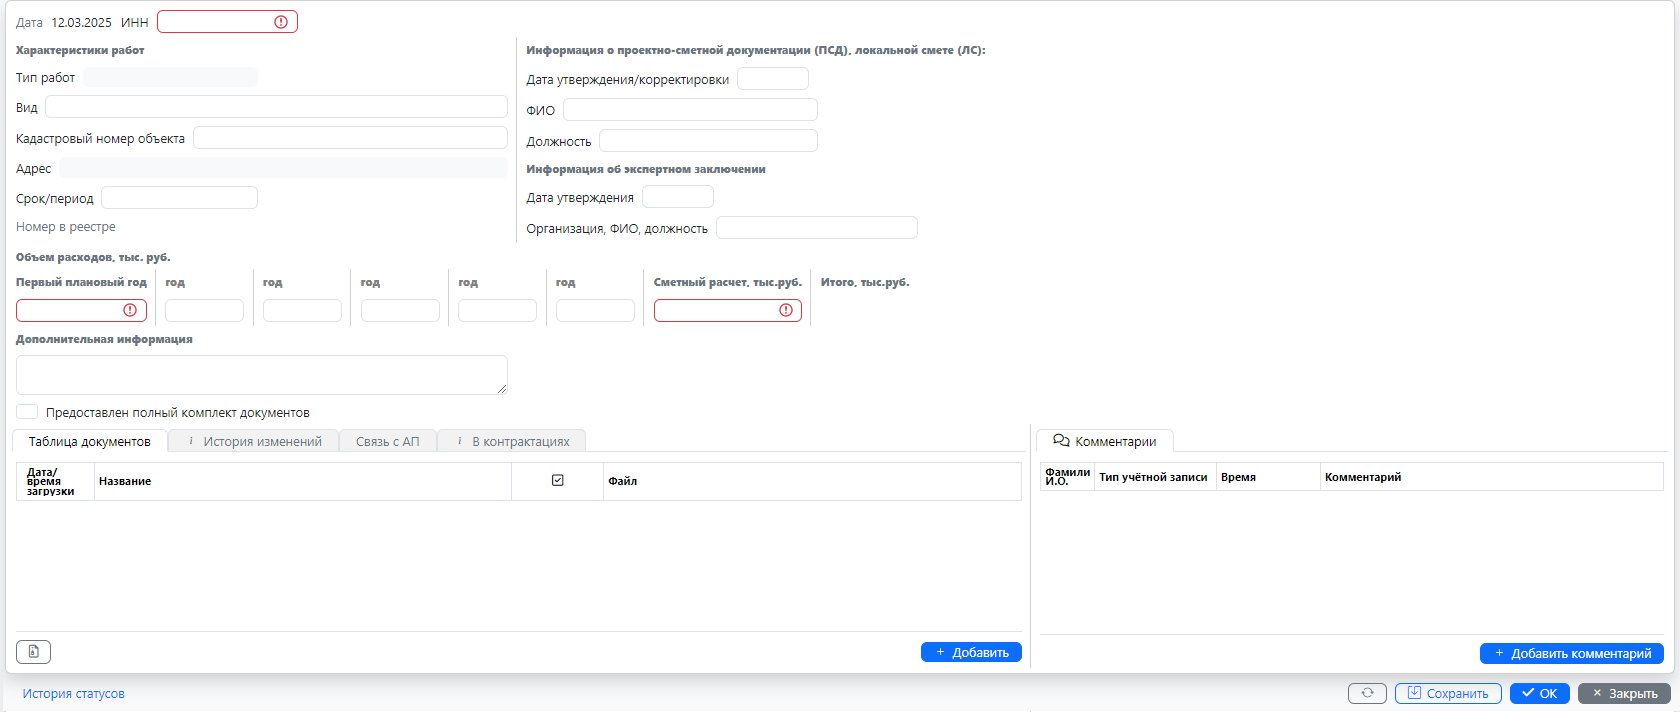Click the Кадастровый номер объекта input field
The width and height of the screenshot is (1680, 712).
coord(350,138)
